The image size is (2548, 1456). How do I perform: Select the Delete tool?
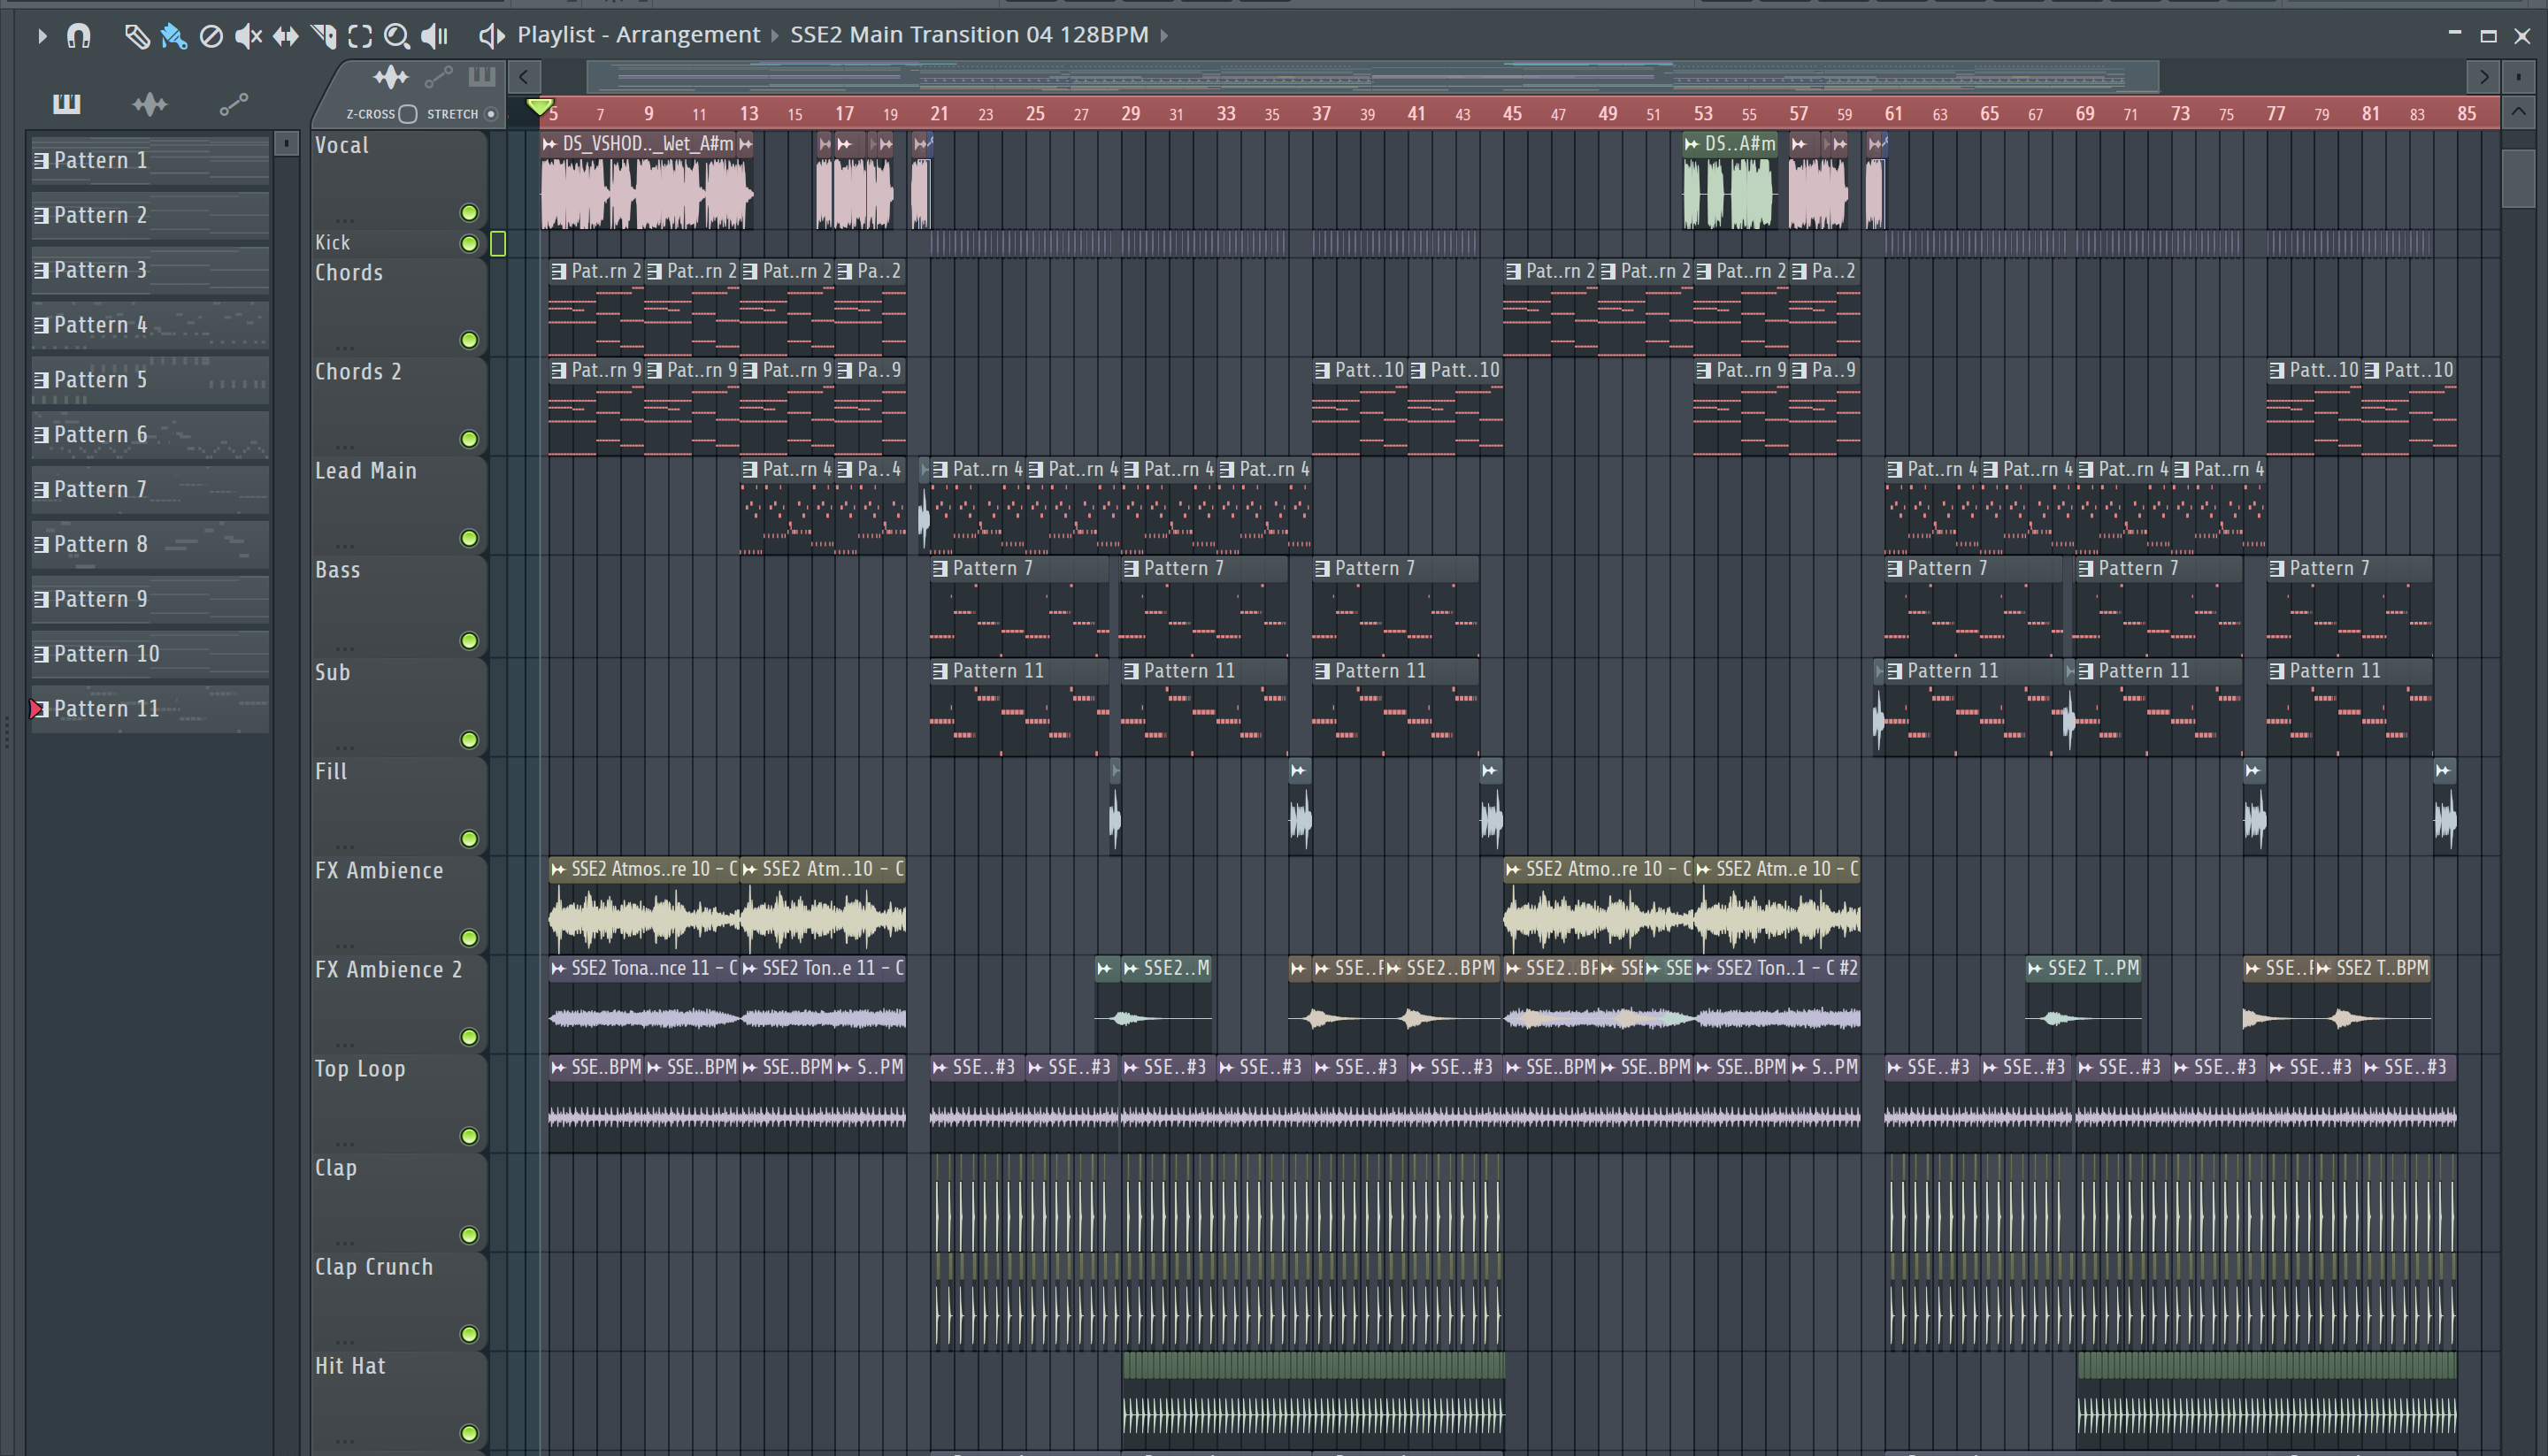[211, 36]
